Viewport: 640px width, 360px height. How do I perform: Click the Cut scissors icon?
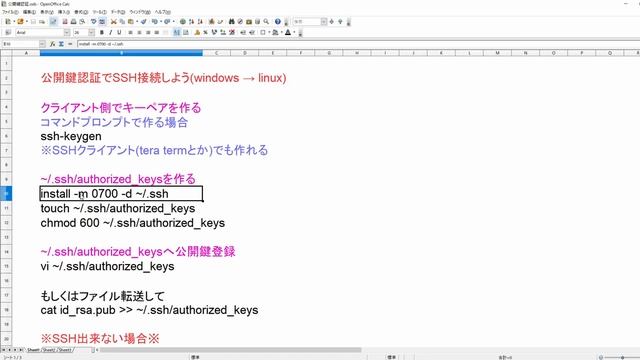point(114,22)
